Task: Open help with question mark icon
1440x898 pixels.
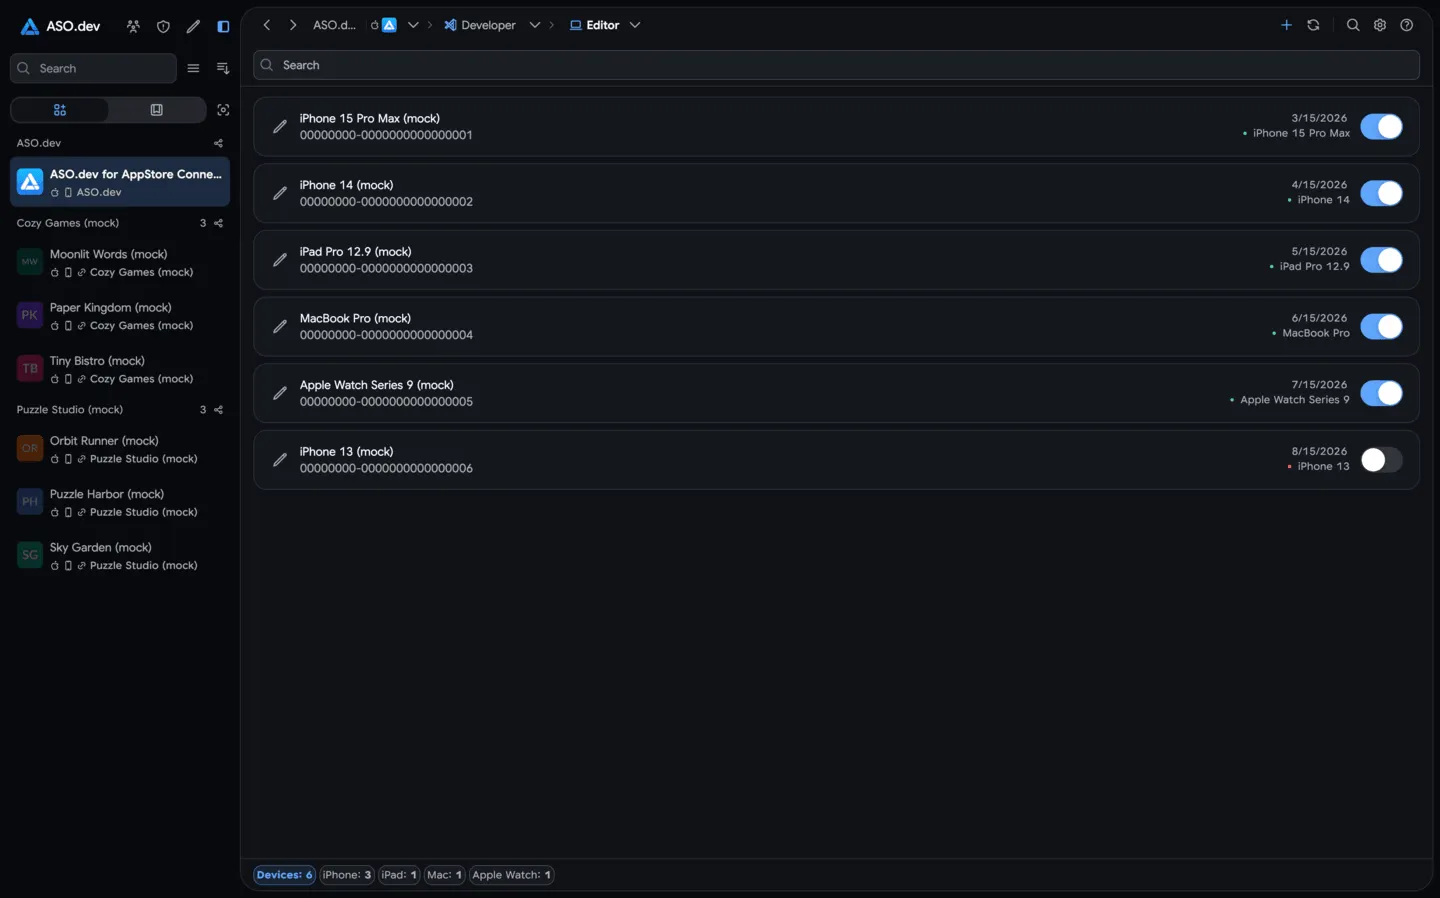Action: pyautogui.click(x=1407, y=25)
